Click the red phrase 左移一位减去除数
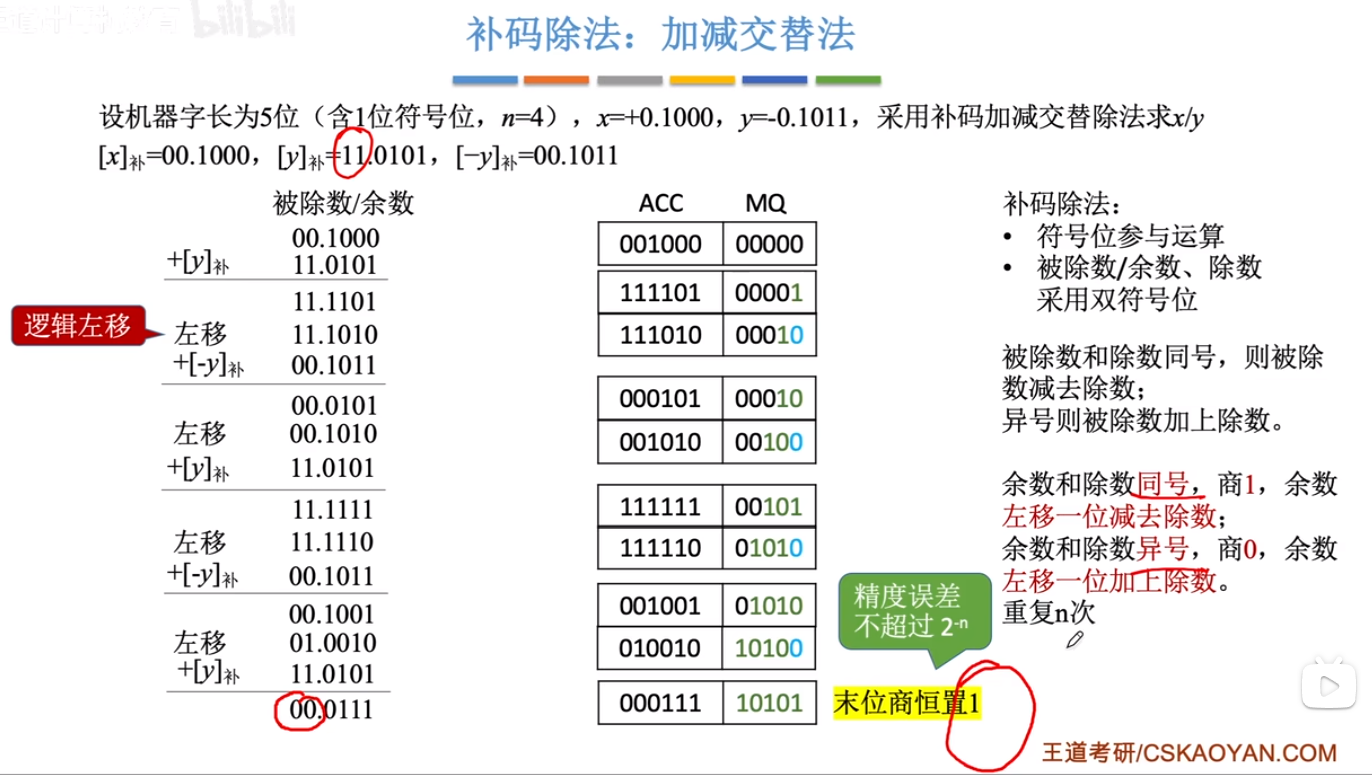1372x775 pixels. coord(1108,516)
